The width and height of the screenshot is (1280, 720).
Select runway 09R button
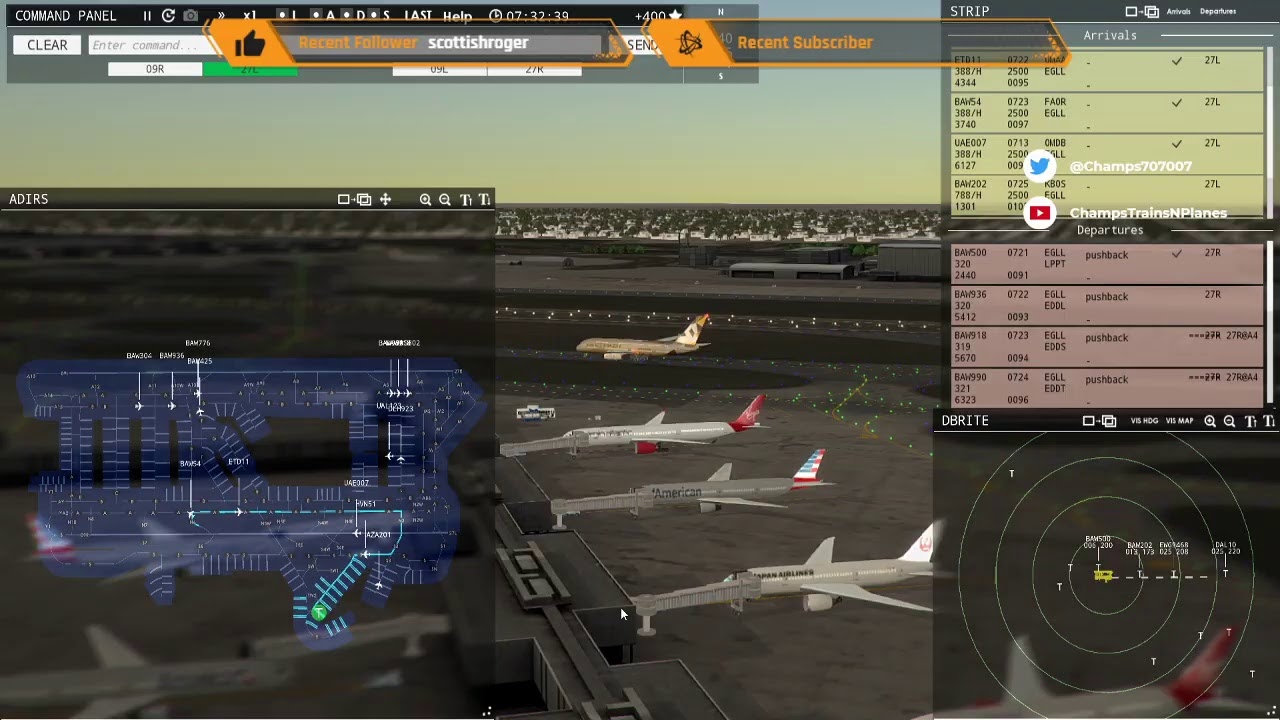point(155,69)
